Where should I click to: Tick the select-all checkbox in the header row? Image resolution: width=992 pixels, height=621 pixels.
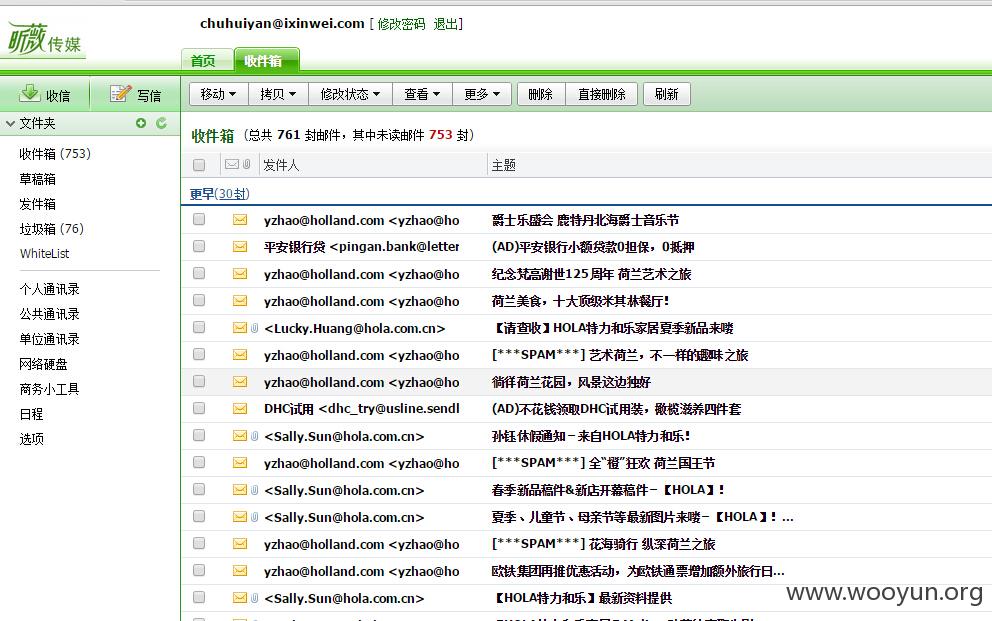(x=199, y=165)
